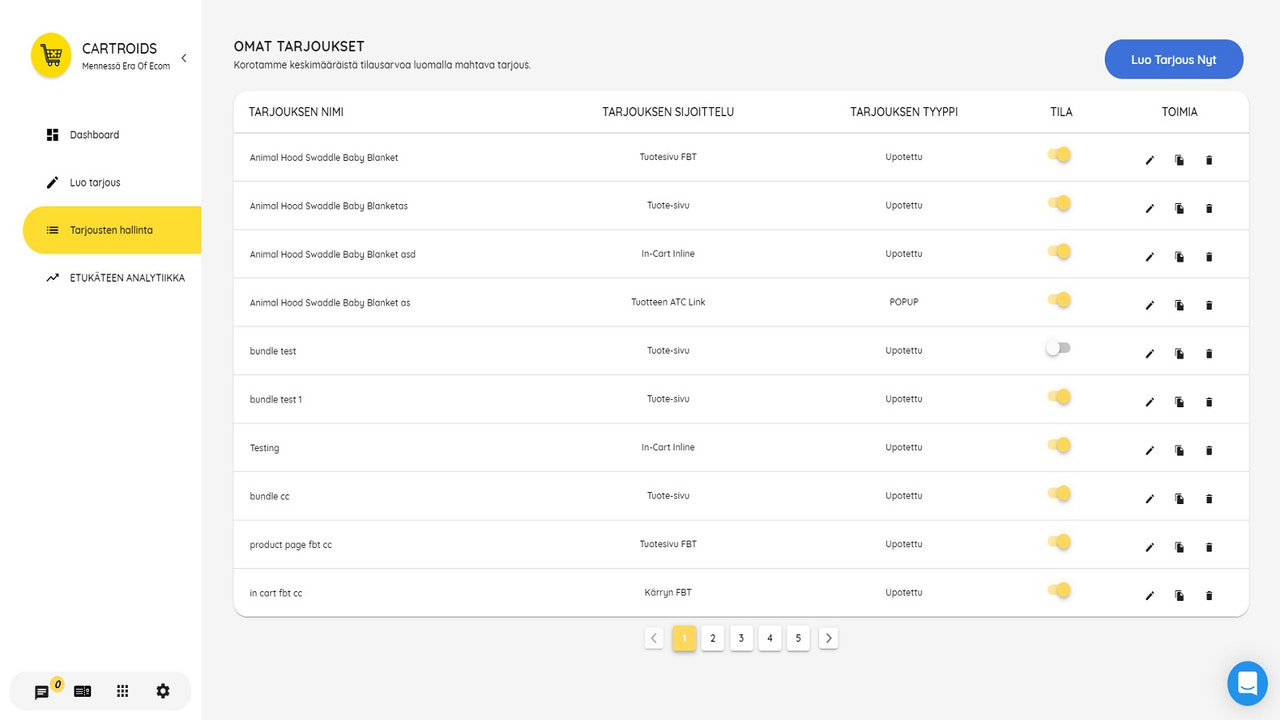Go to the previous page arrow
The height and width of the screenshot is (720, 1280).
[x=654, y=638]
